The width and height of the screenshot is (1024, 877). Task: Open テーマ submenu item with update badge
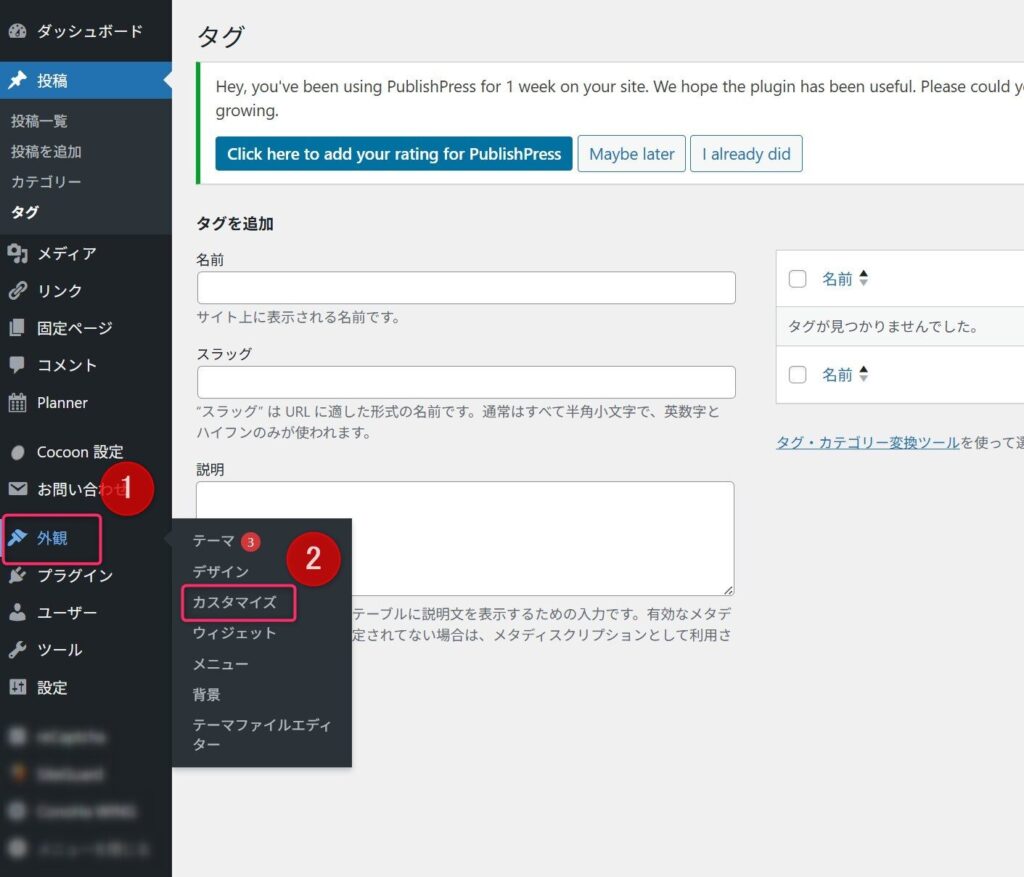tap(214, 541)
